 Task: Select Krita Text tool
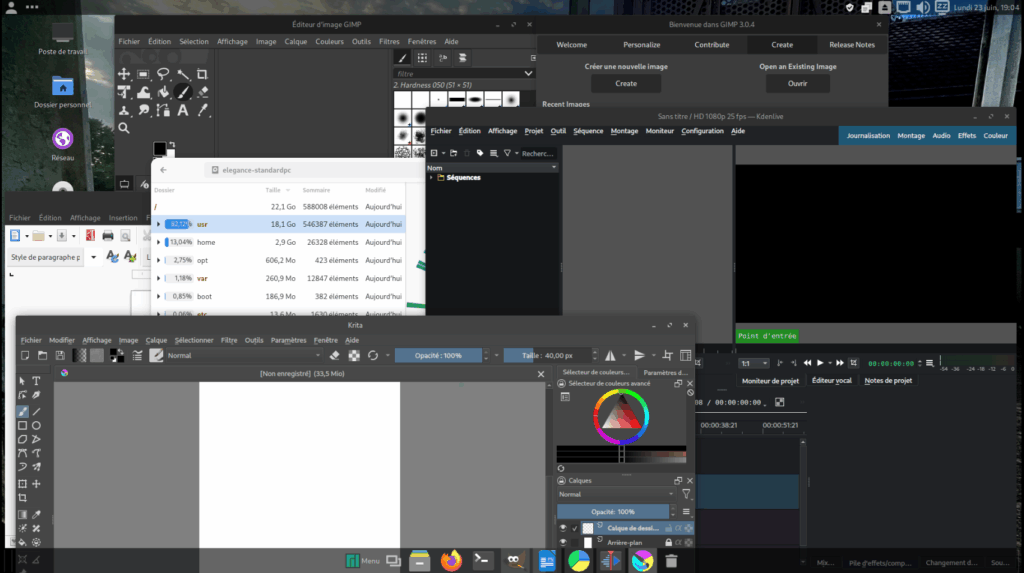[x=37, y=381]
